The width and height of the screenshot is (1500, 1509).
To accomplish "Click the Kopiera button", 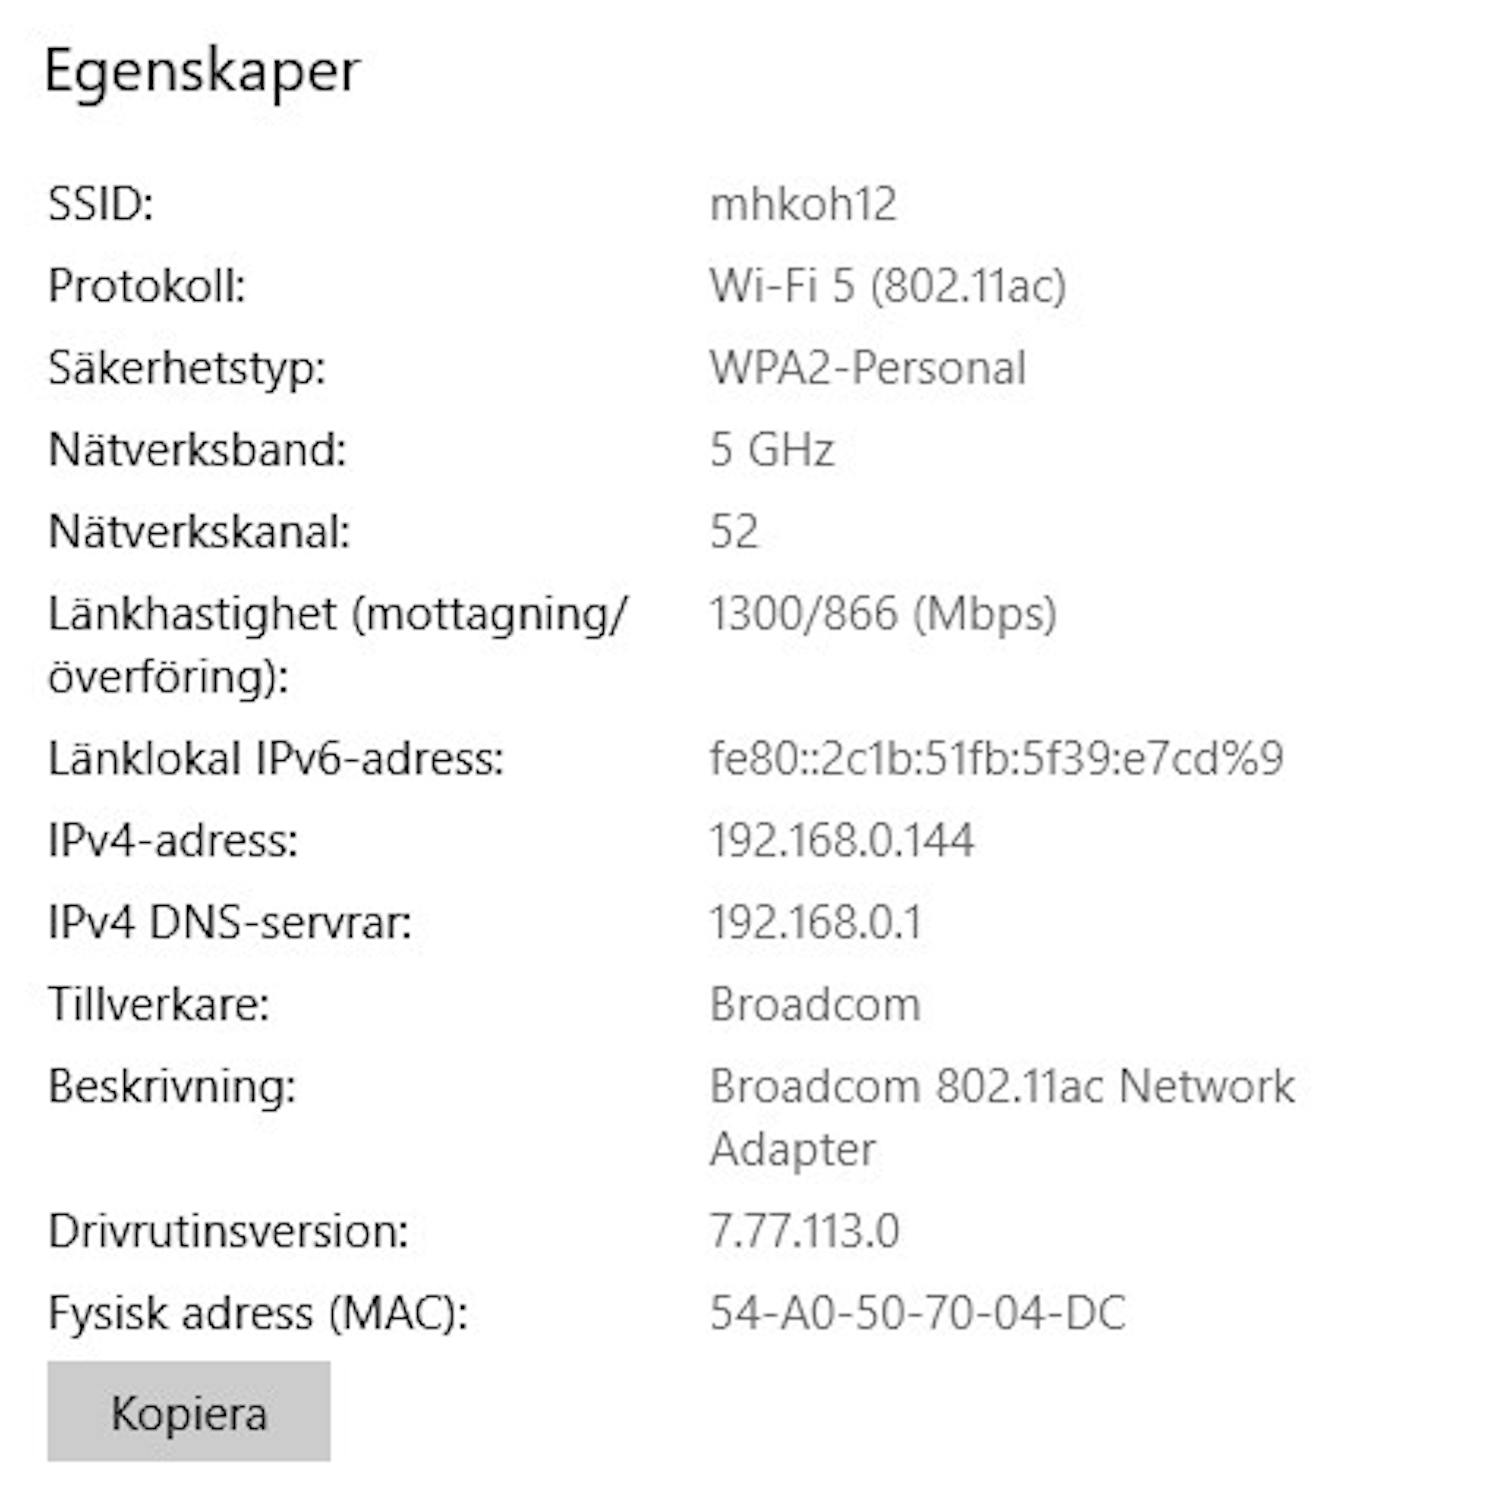I will coord(188,1412).
